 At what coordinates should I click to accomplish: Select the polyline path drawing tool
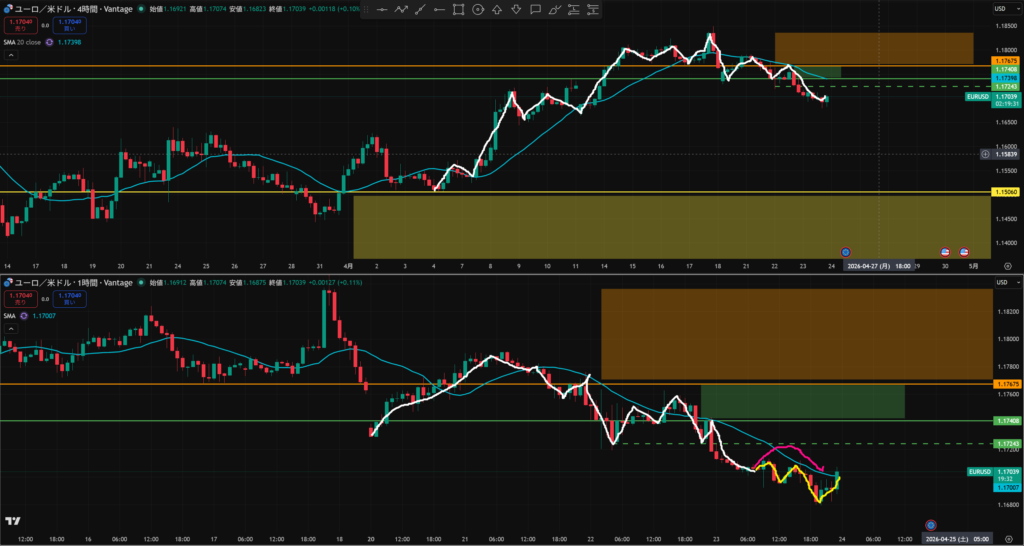[x=401, y=10]
